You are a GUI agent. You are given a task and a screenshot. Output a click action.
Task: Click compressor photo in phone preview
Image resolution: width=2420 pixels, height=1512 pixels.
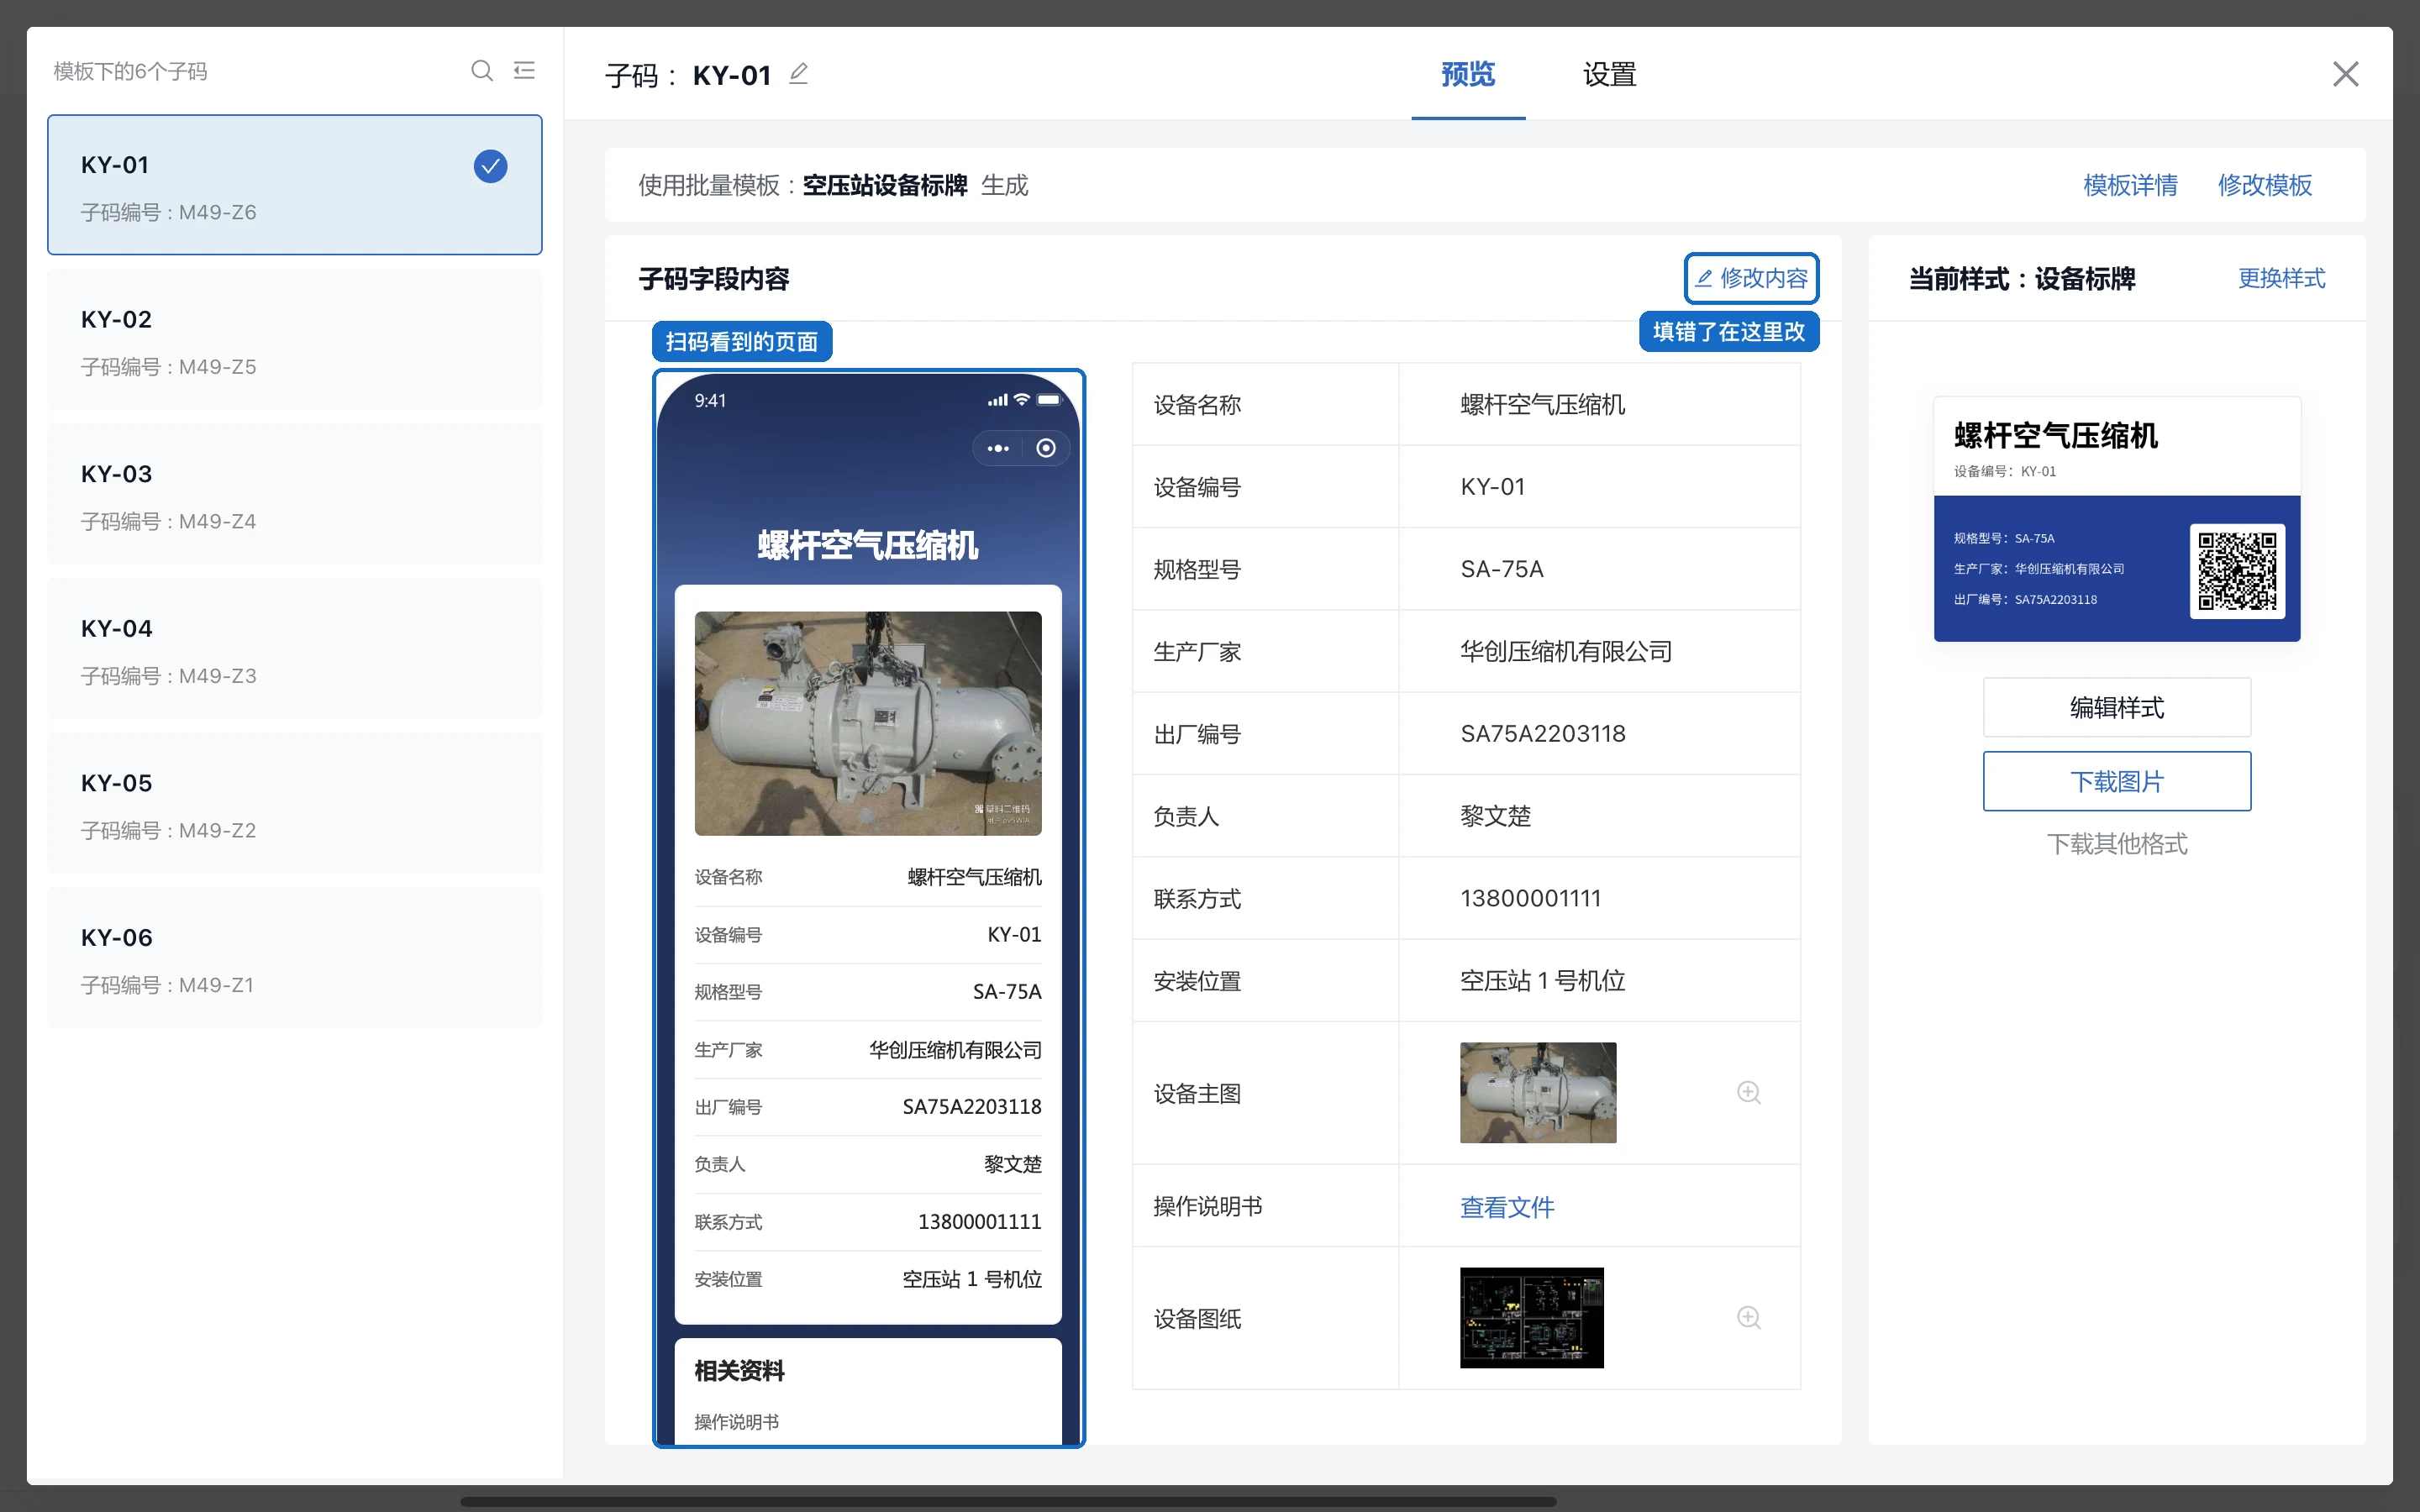(x=868, y=723)
